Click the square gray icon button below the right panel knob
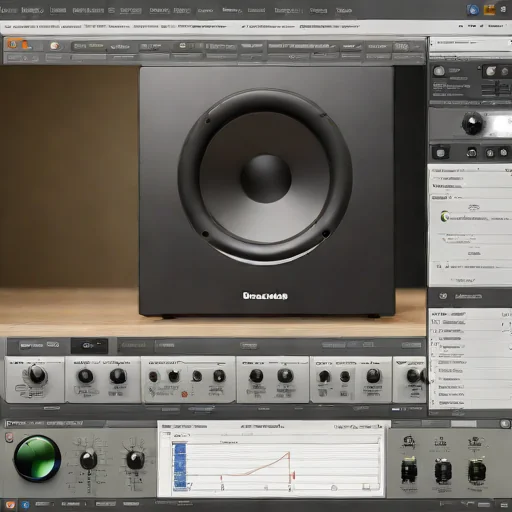 [440, 153]
